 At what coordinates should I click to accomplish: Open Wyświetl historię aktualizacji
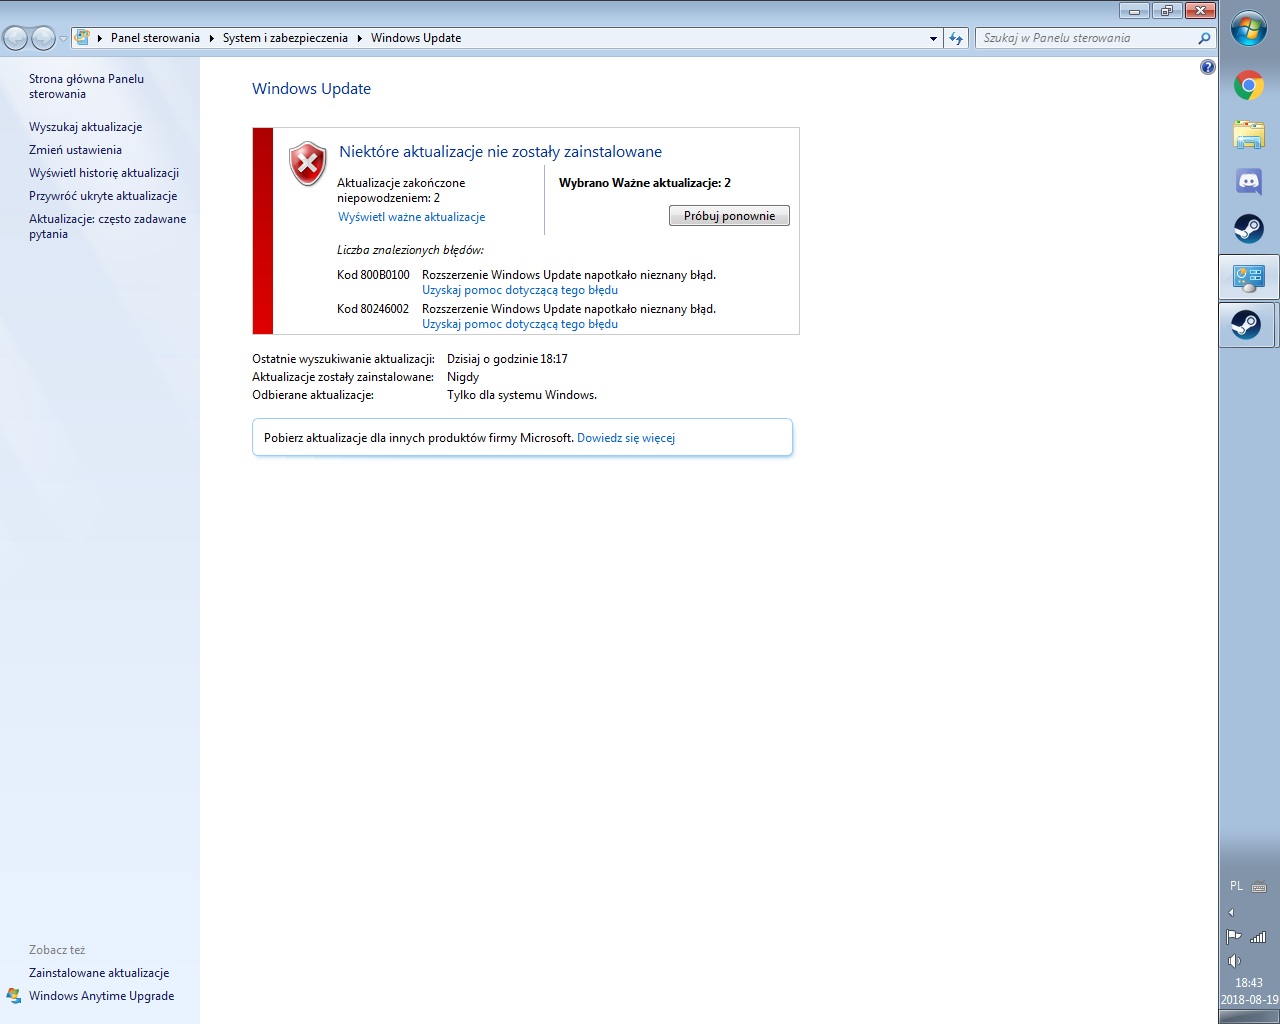pos(104,173)
